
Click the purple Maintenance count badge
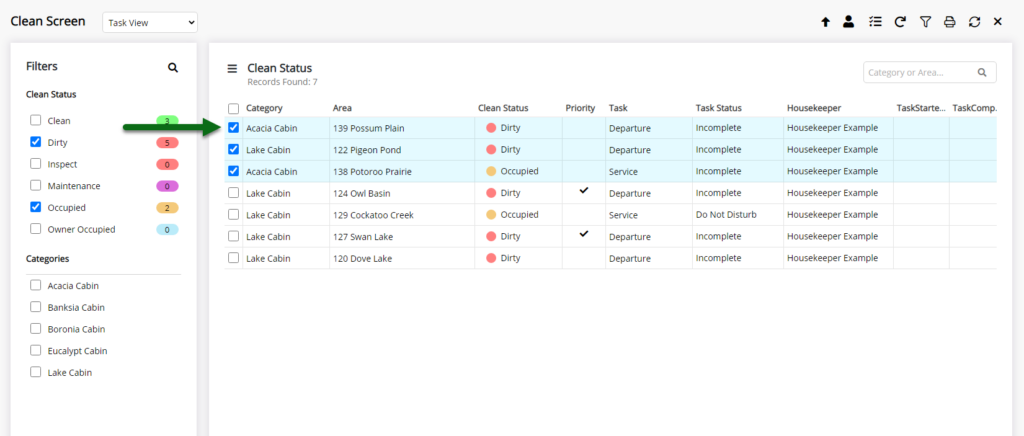click(x=167, y=186)
